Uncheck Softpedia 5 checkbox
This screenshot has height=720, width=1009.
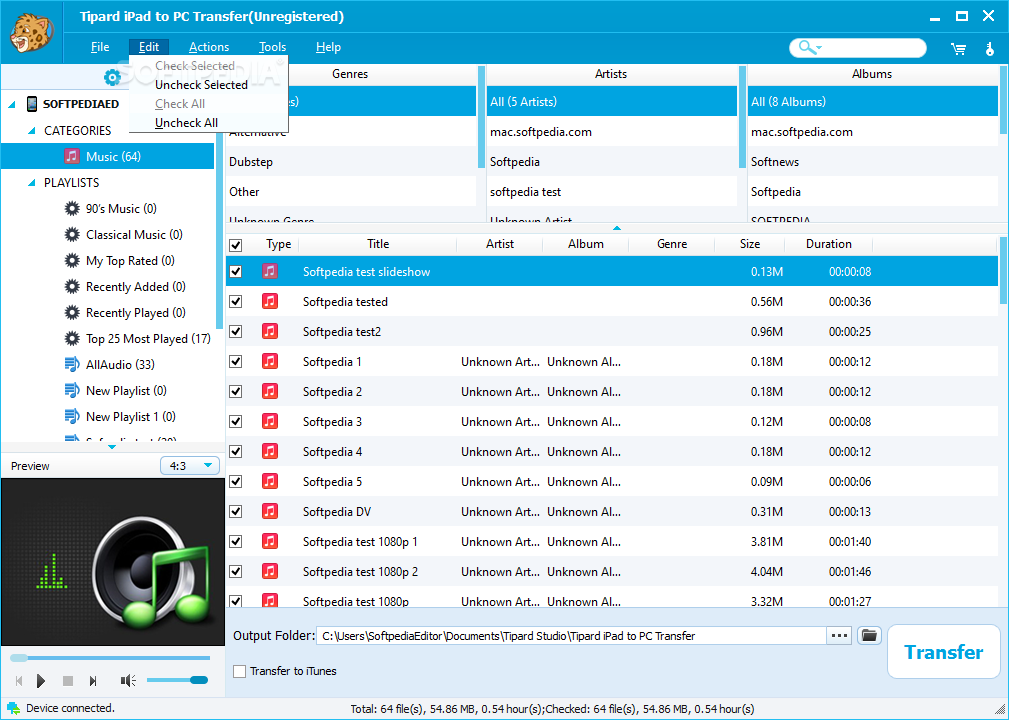pos(236,481)
